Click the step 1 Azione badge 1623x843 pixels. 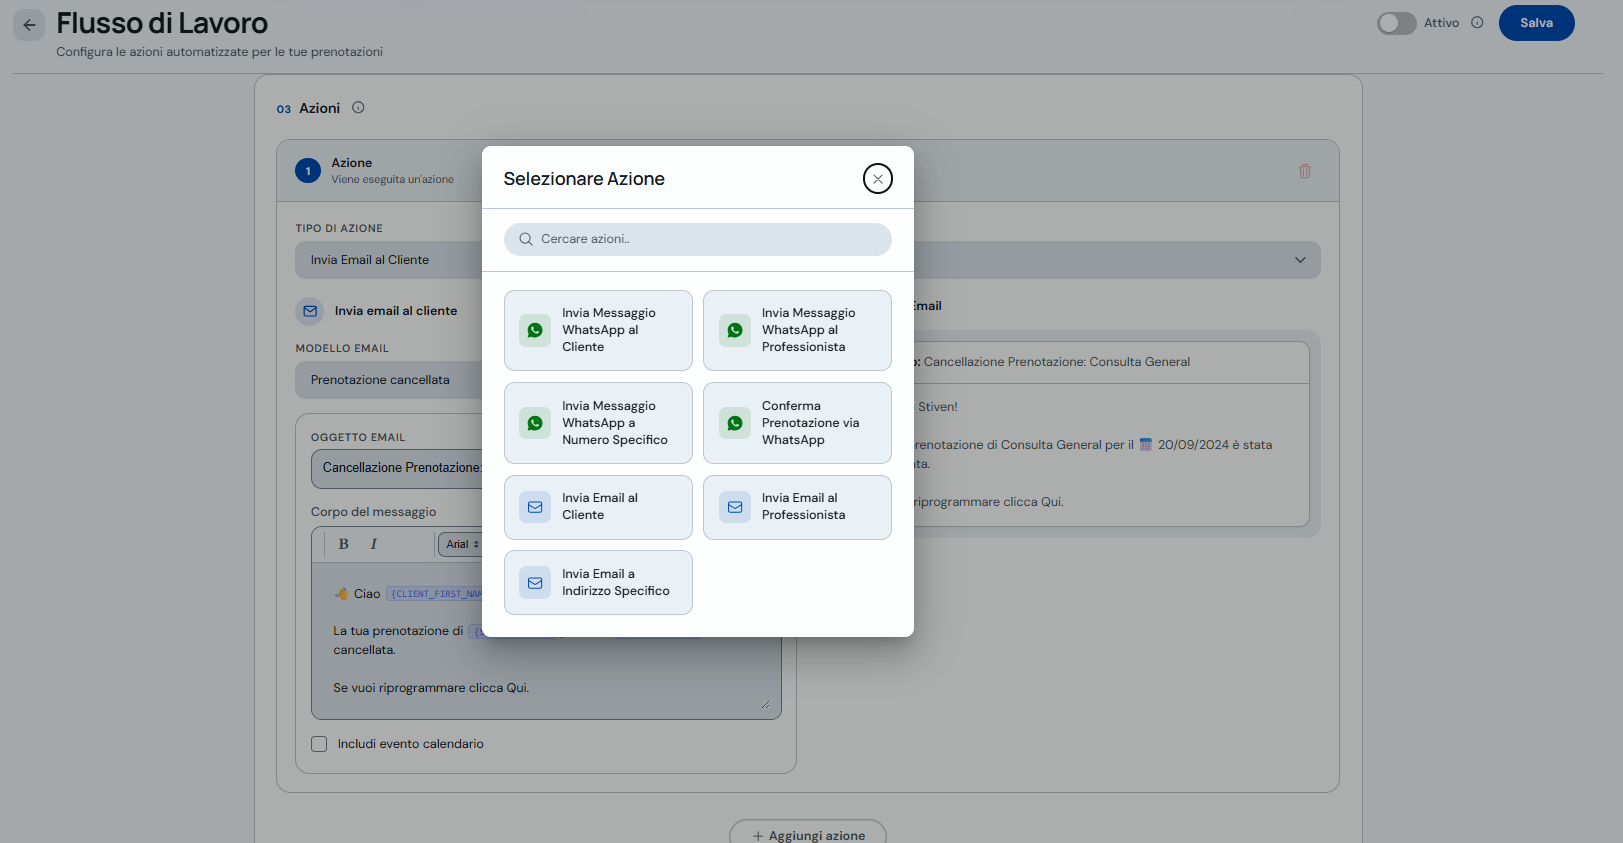pyautogui.click(x=308, y=171)
